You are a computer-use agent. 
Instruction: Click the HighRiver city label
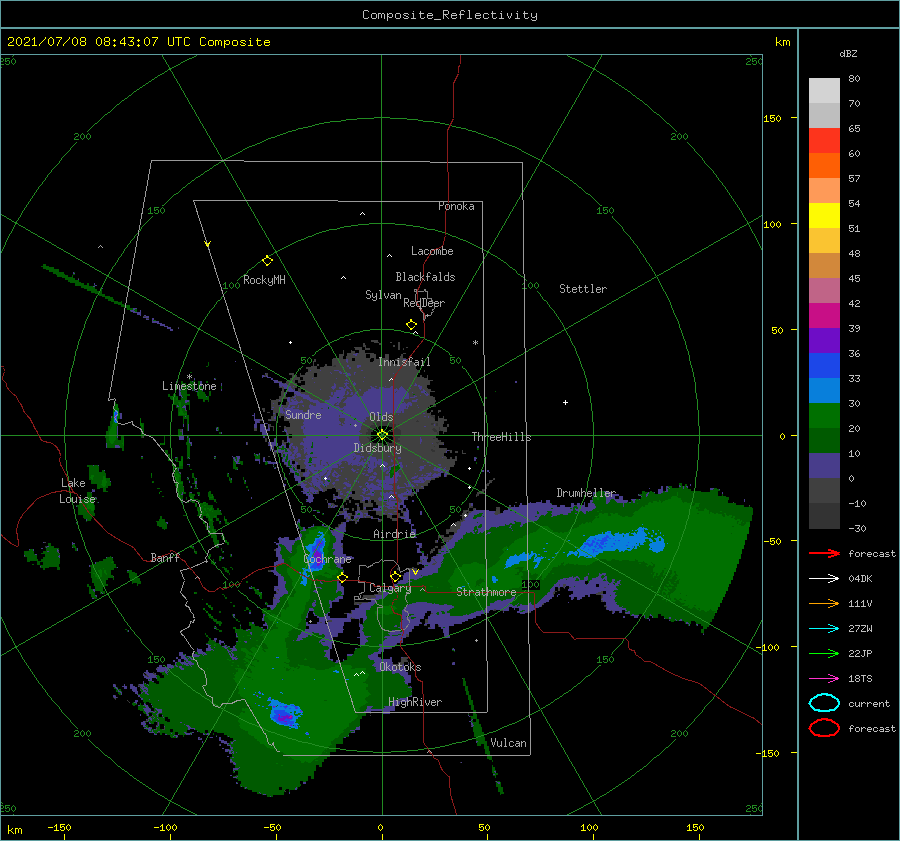coord(415,702)
